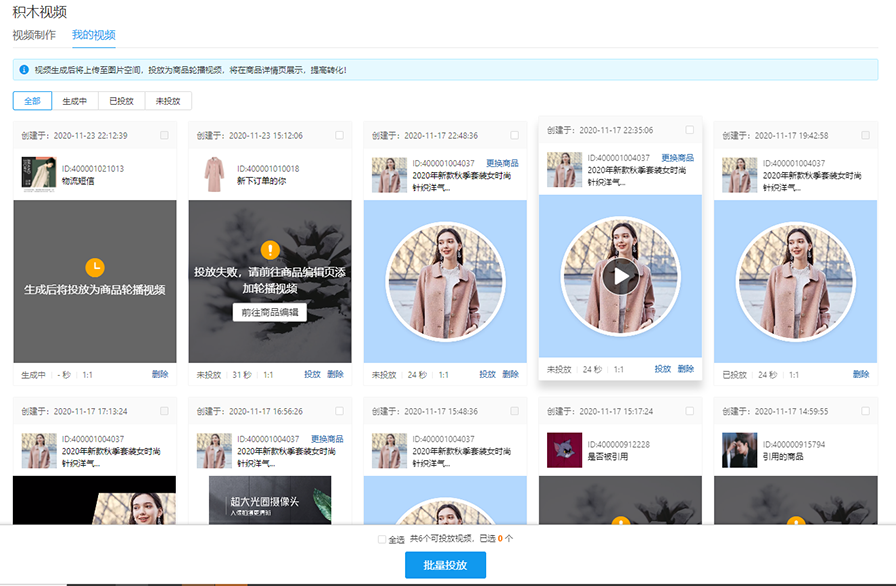
Task: Open product thumbnail on card created 19:42:58
Action: coord(739,175)
